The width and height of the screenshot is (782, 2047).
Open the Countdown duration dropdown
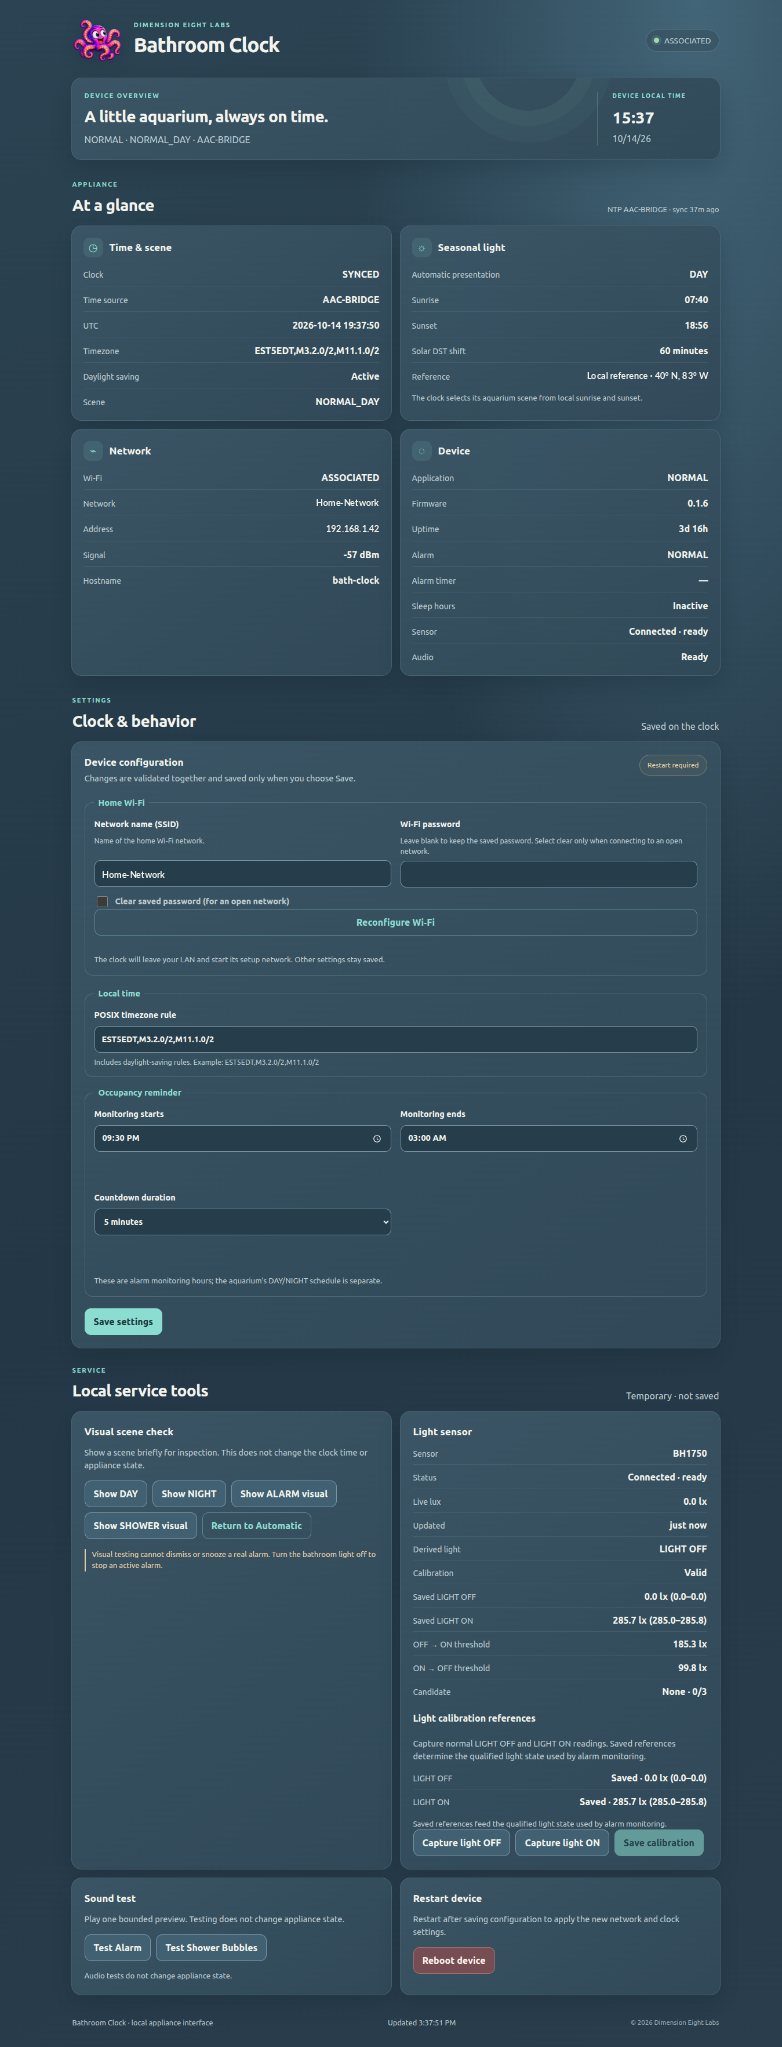tap(242, 1222)
